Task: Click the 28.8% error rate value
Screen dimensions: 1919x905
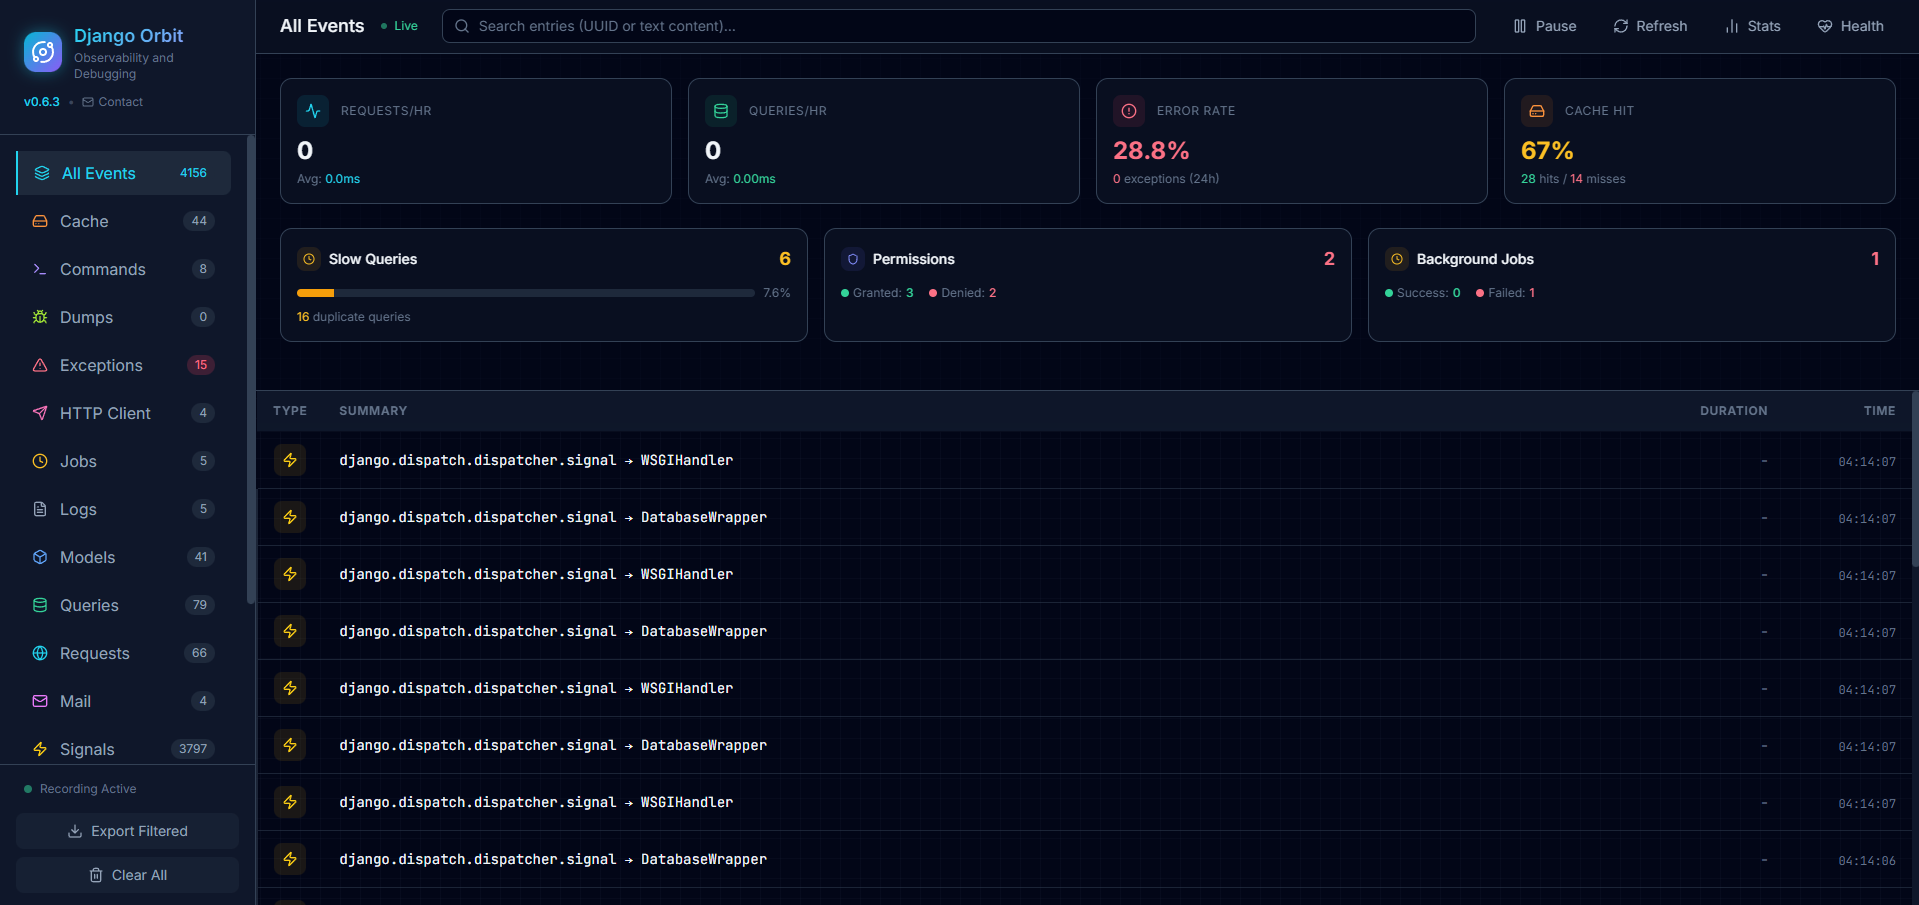Action: [1151, 150]
